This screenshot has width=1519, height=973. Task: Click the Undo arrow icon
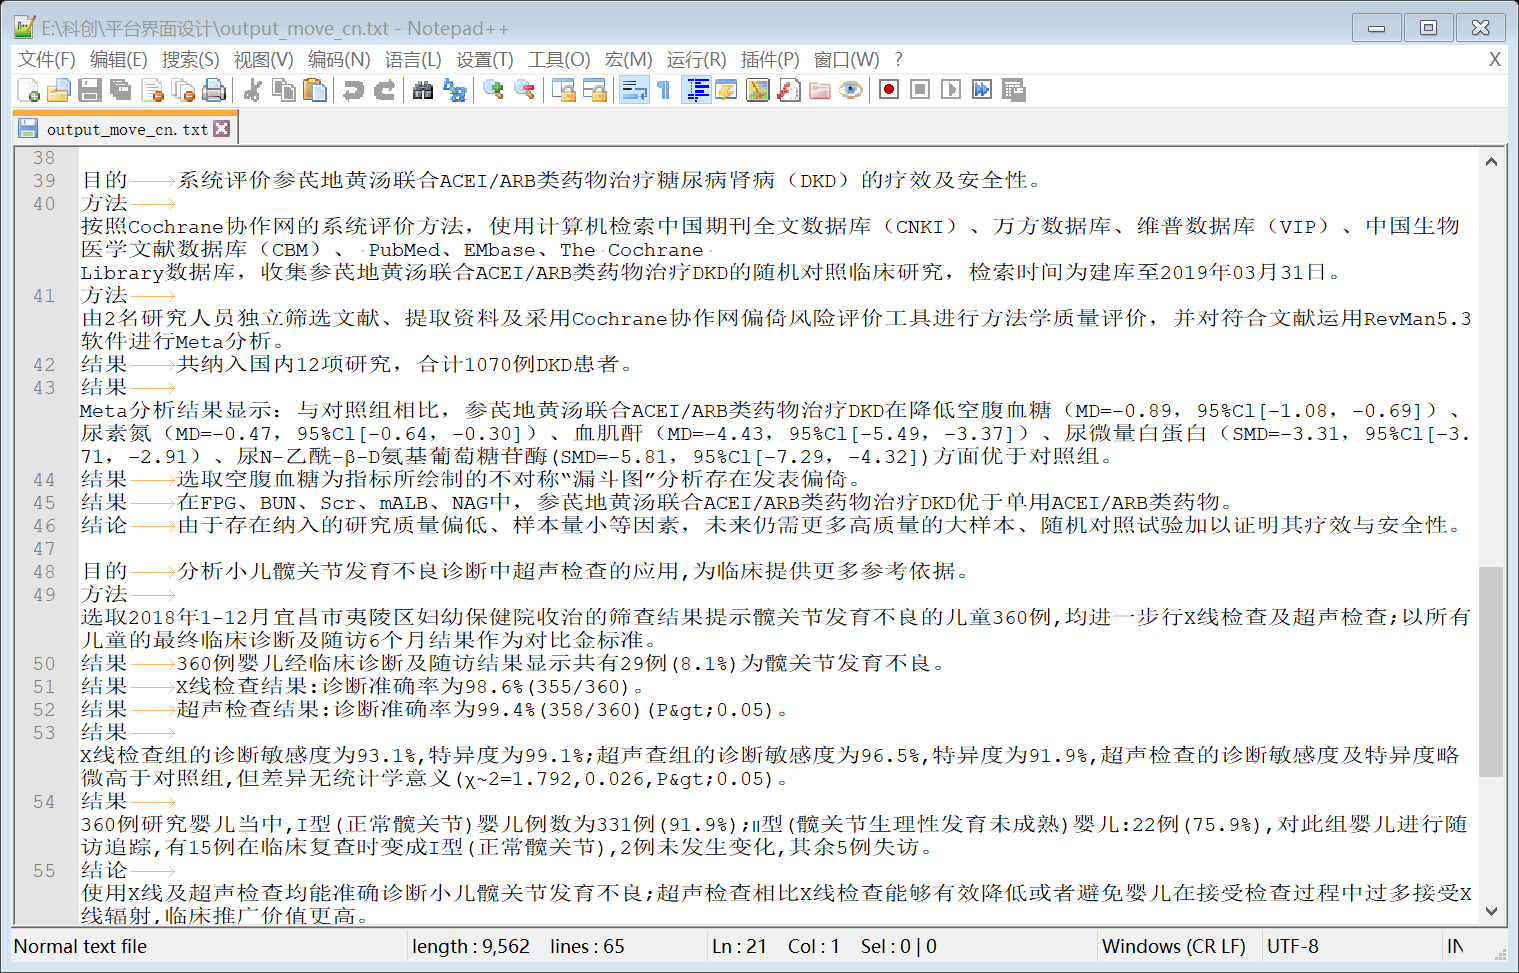click(353, 91)
